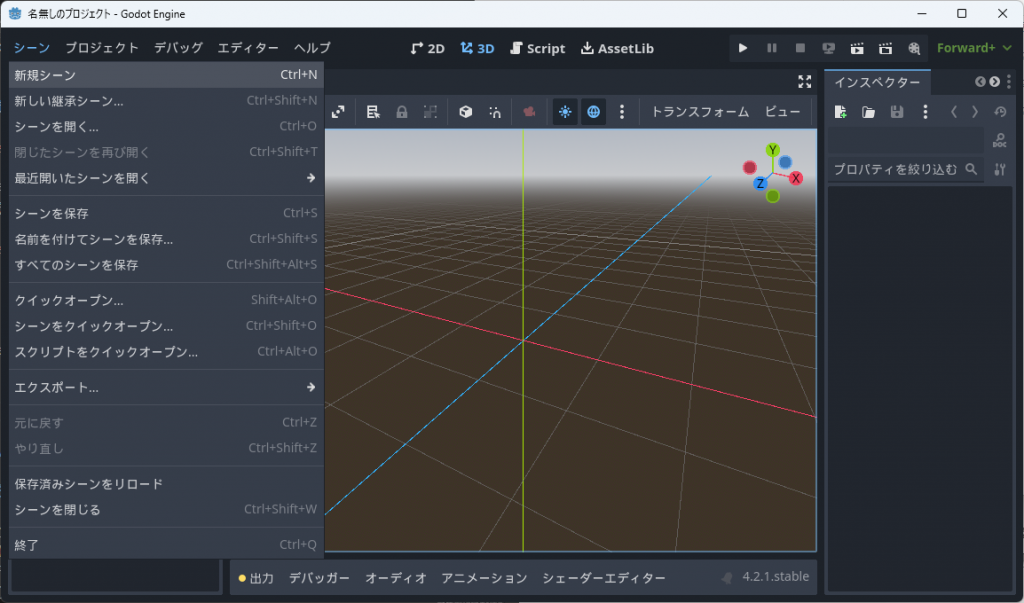Open the Forward+ renderer dropdown
Viewport: 1024px width, 603px height.
(974, 48)
